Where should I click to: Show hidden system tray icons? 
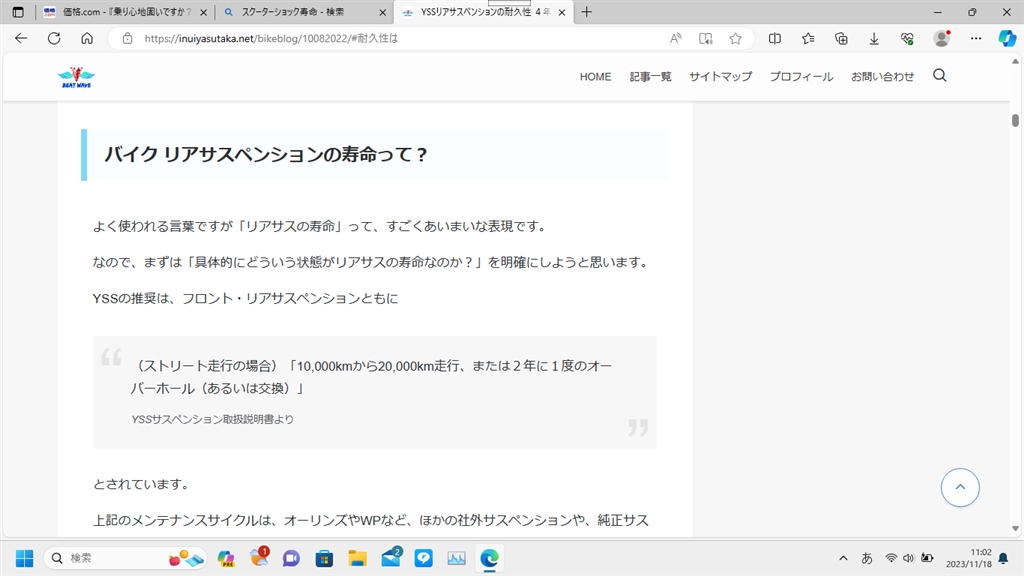click(843, 558)
